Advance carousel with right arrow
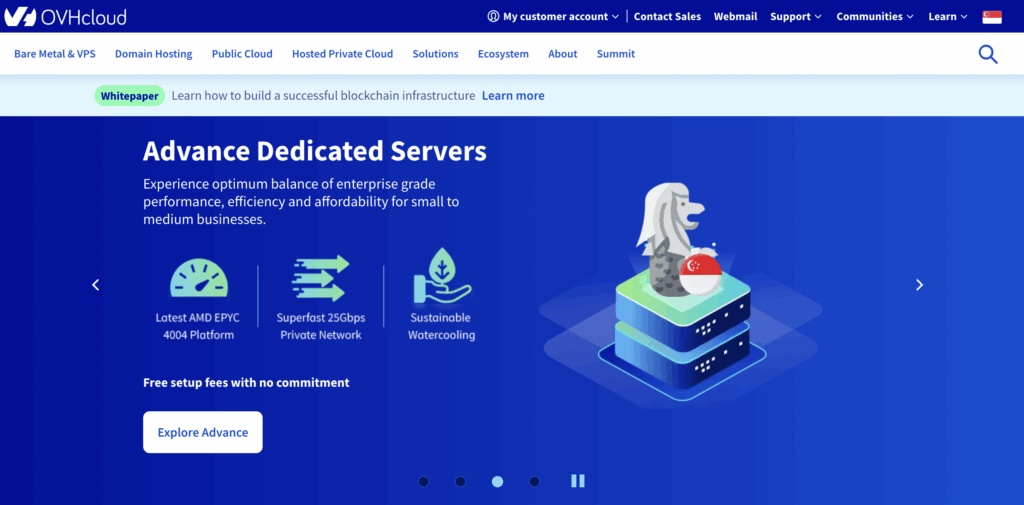The height and width of the screenshot is (505, 1024). pos(919,285)
